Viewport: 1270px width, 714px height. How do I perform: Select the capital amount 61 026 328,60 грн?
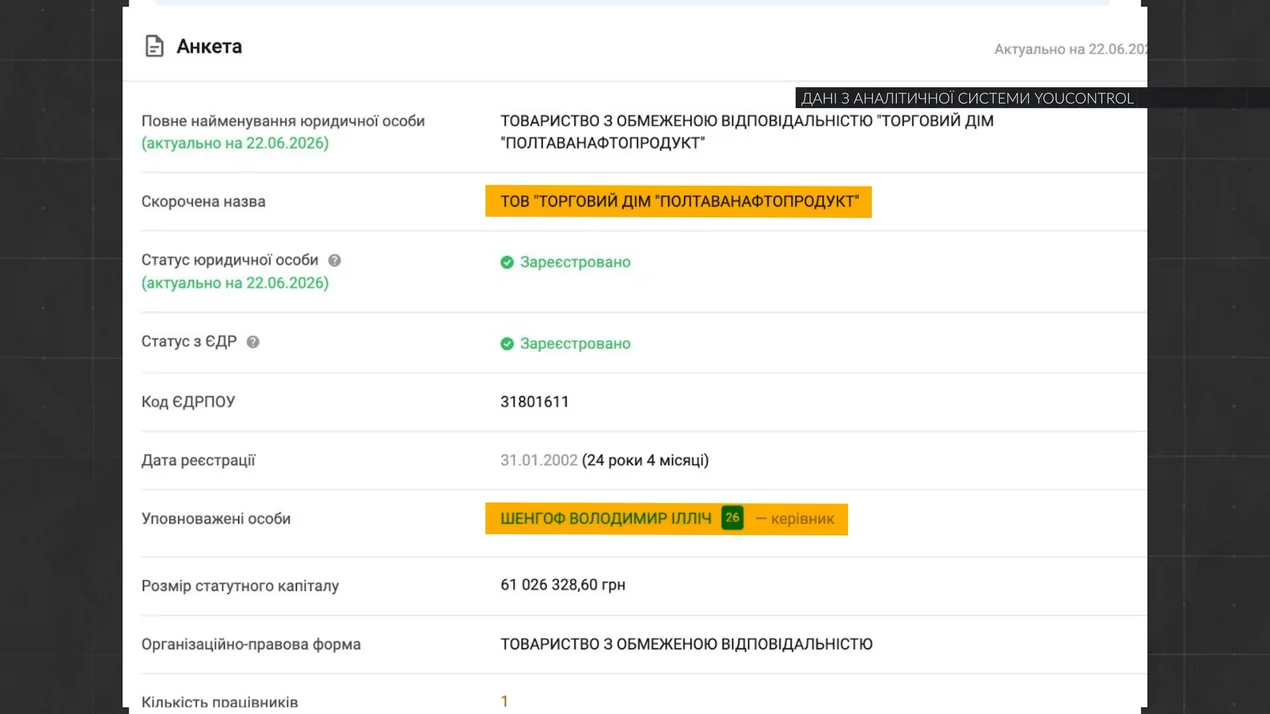point(563,585)
